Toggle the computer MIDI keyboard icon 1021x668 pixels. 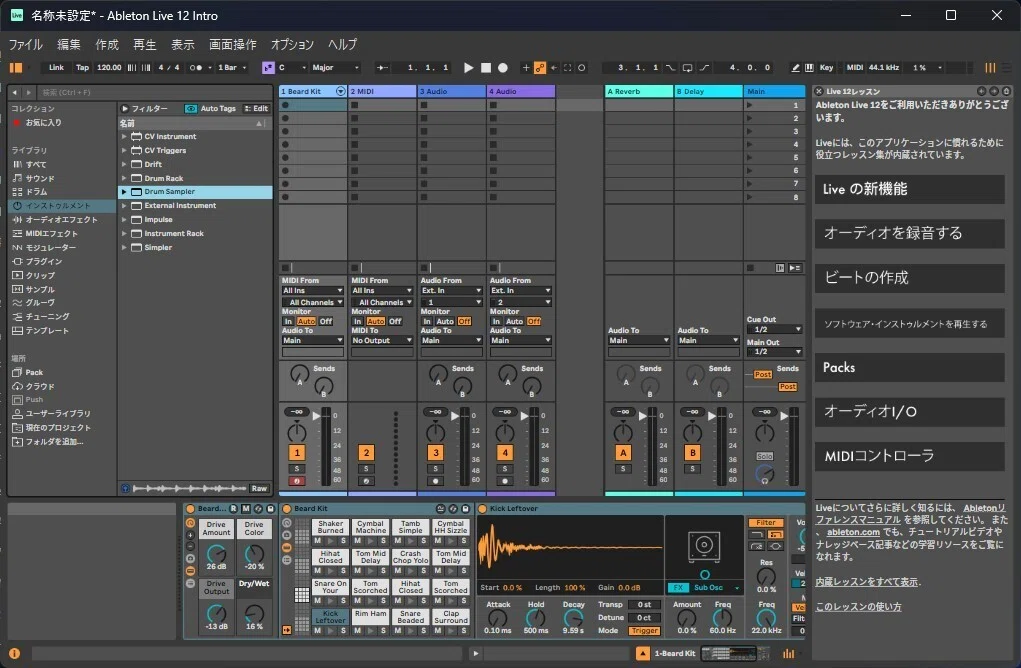click(x=809, y=68)
